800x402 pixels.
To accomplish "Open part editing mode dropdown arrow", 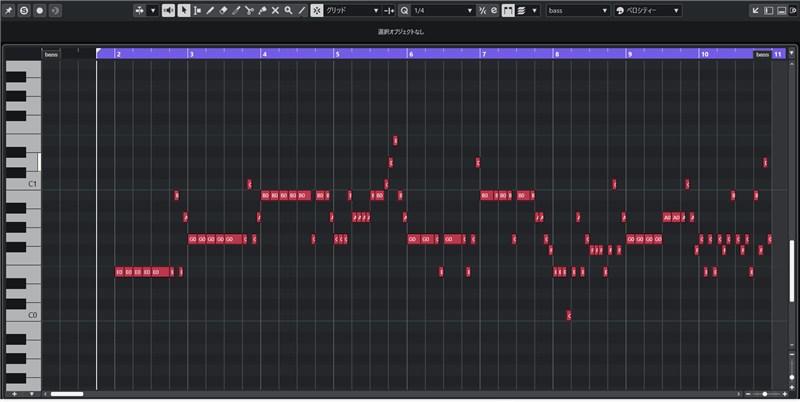I will pos(534,10).
